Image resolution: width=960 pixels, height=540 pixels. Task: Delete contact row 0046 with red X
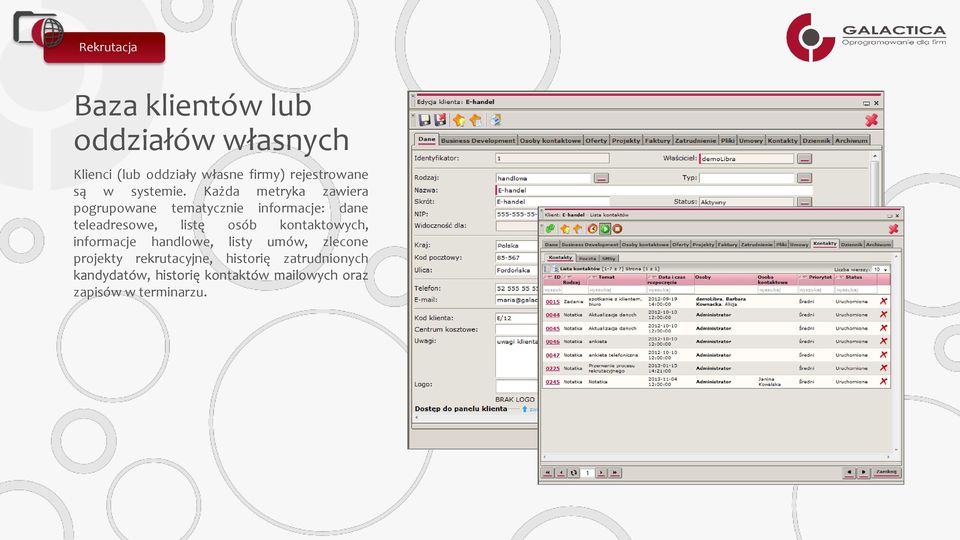pos(883,341)
